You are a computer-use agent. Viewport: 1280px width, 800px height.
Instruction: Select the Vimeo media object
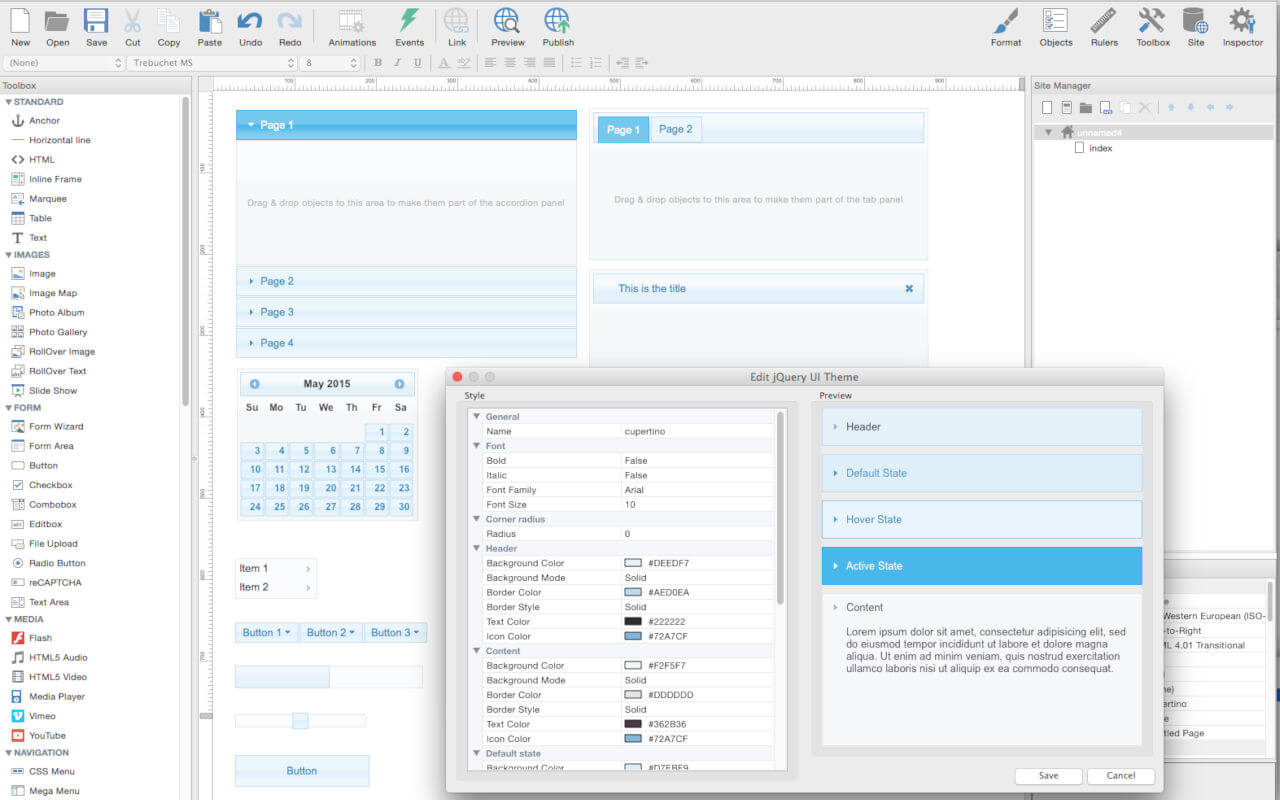coord(42,716)
